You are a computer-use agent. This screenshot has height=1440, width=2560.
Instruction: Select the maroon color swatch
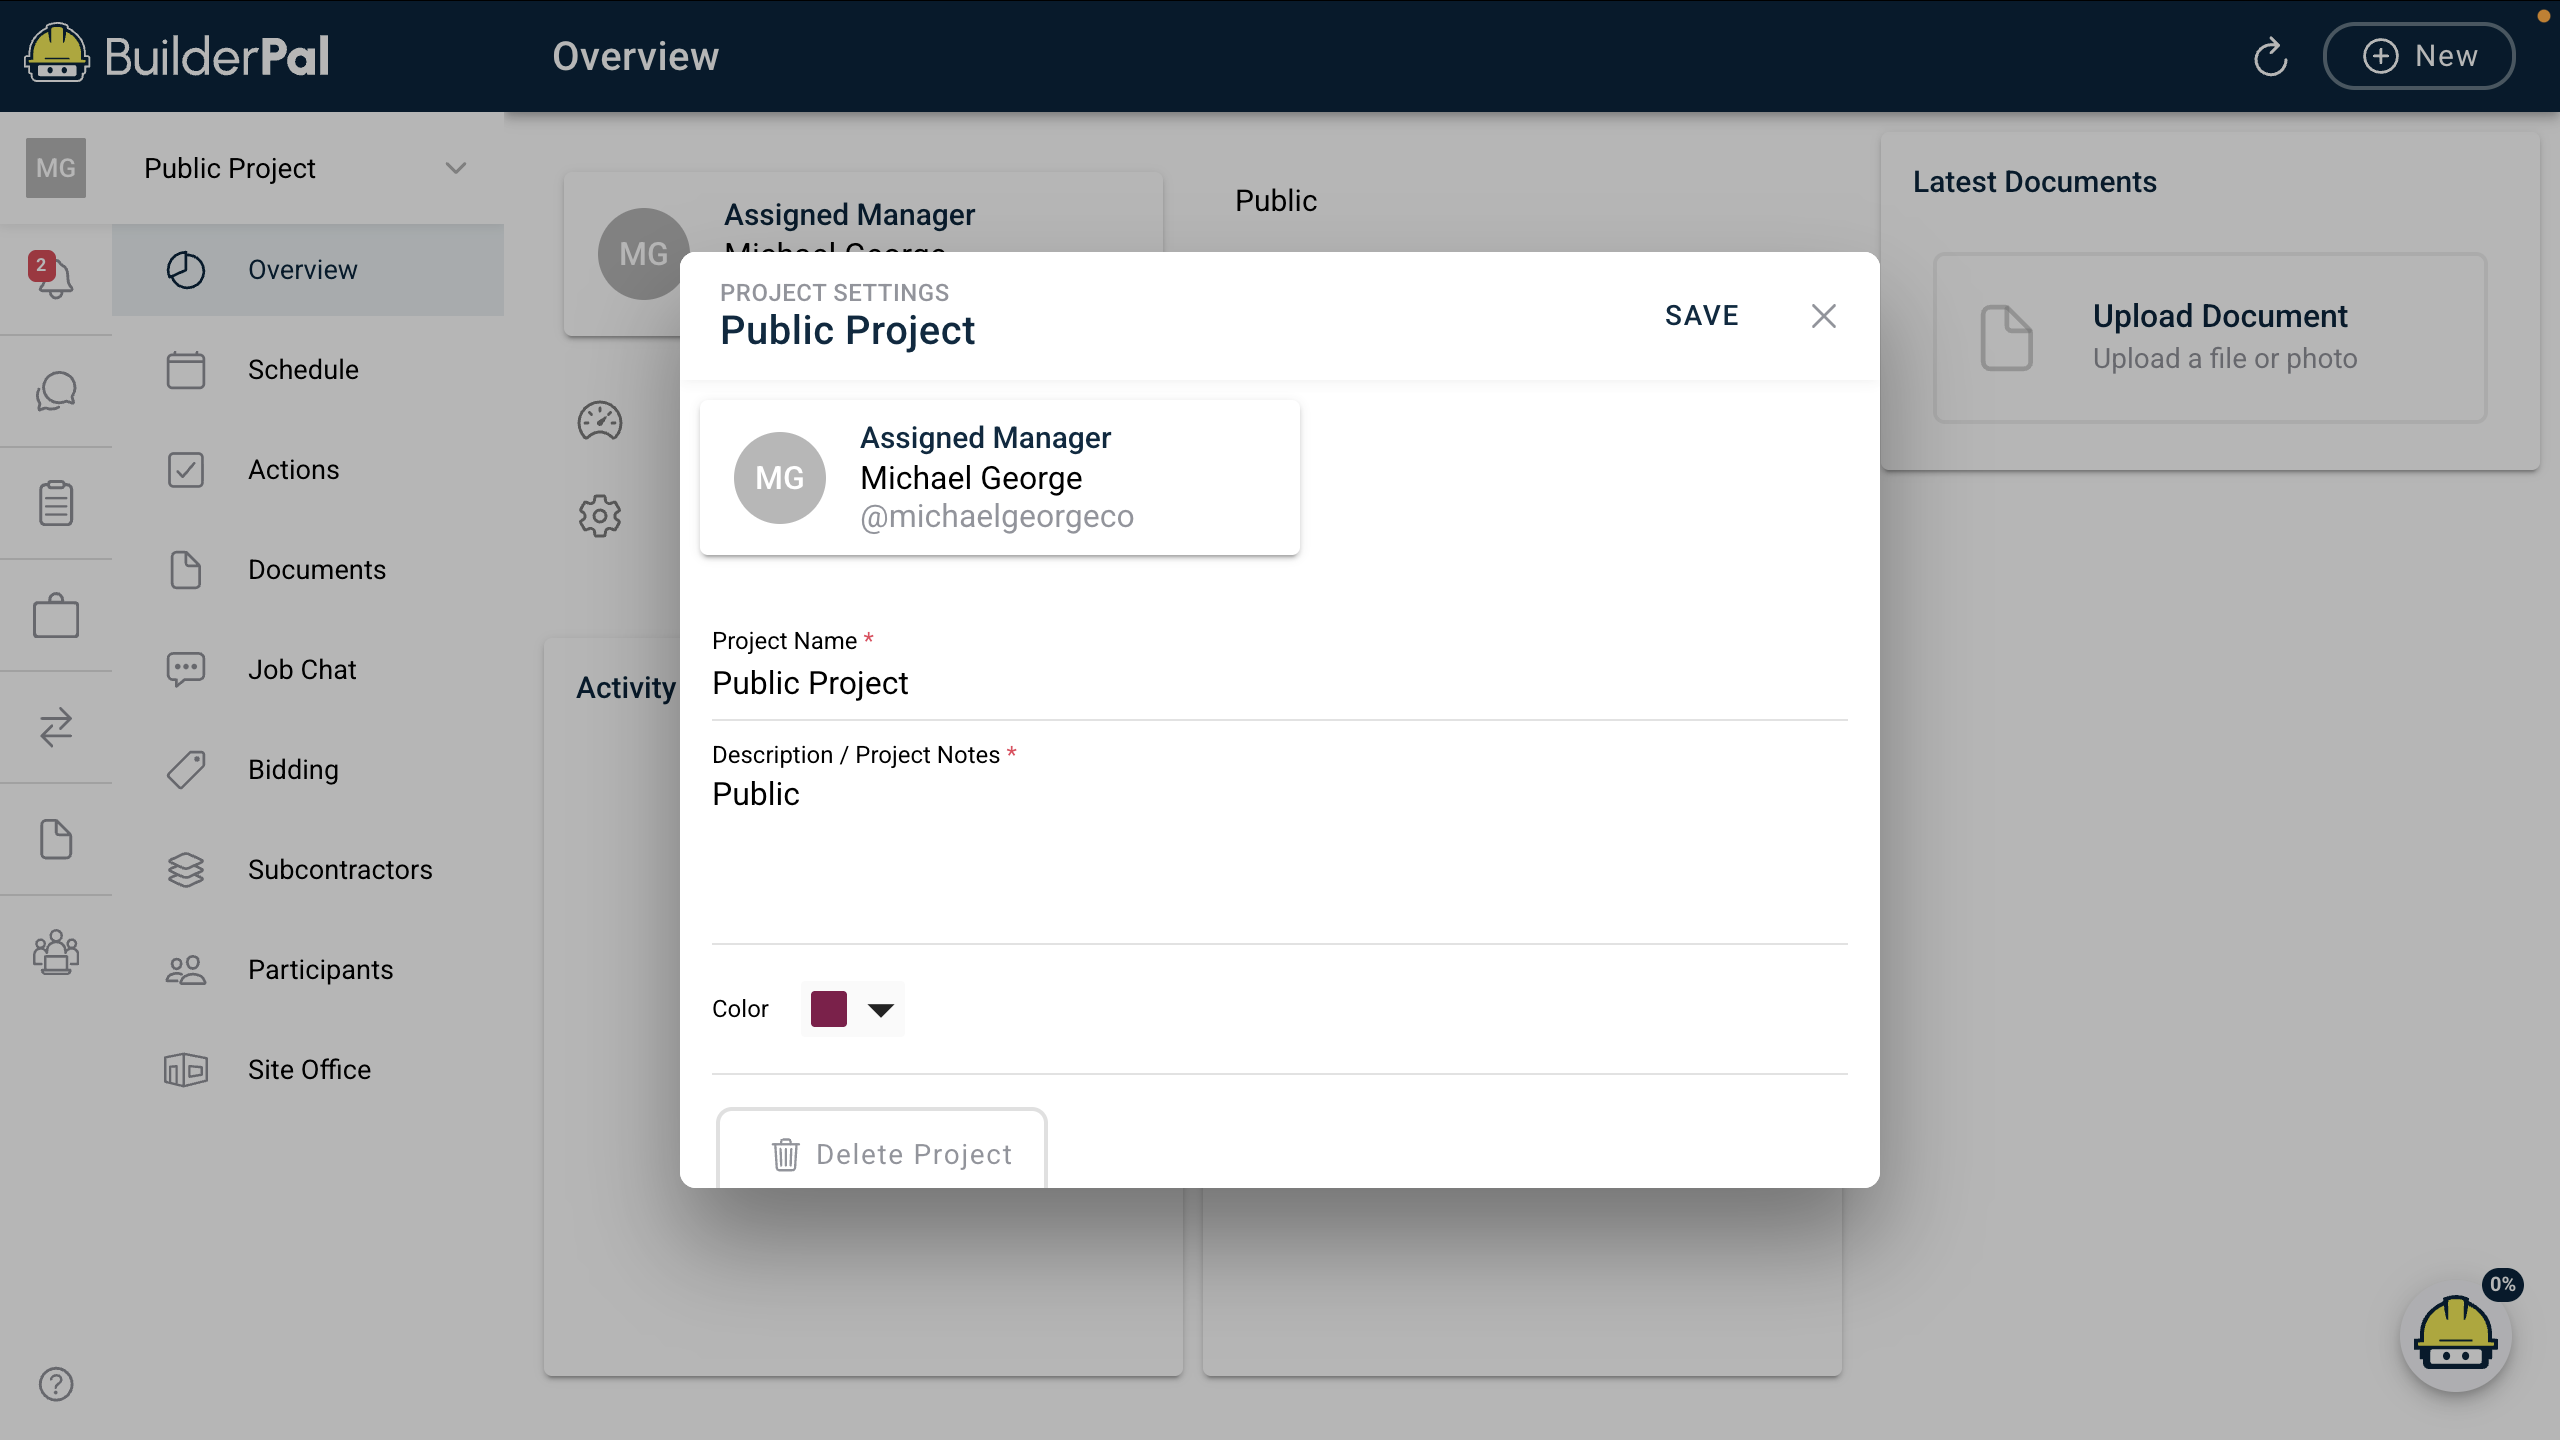pyautogui.click(x=828, y=1009)
